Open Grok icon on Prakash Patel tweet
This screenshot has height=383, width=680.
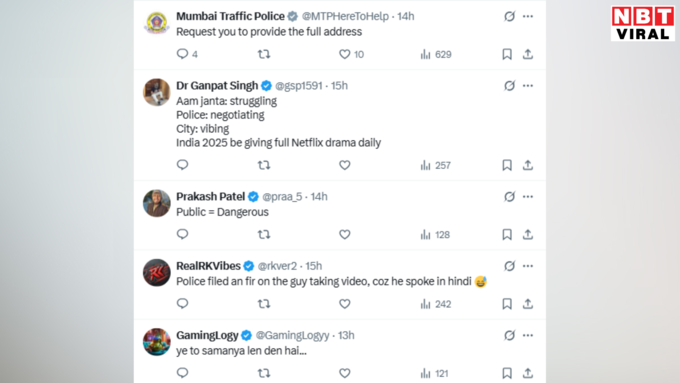coord(510,196)
